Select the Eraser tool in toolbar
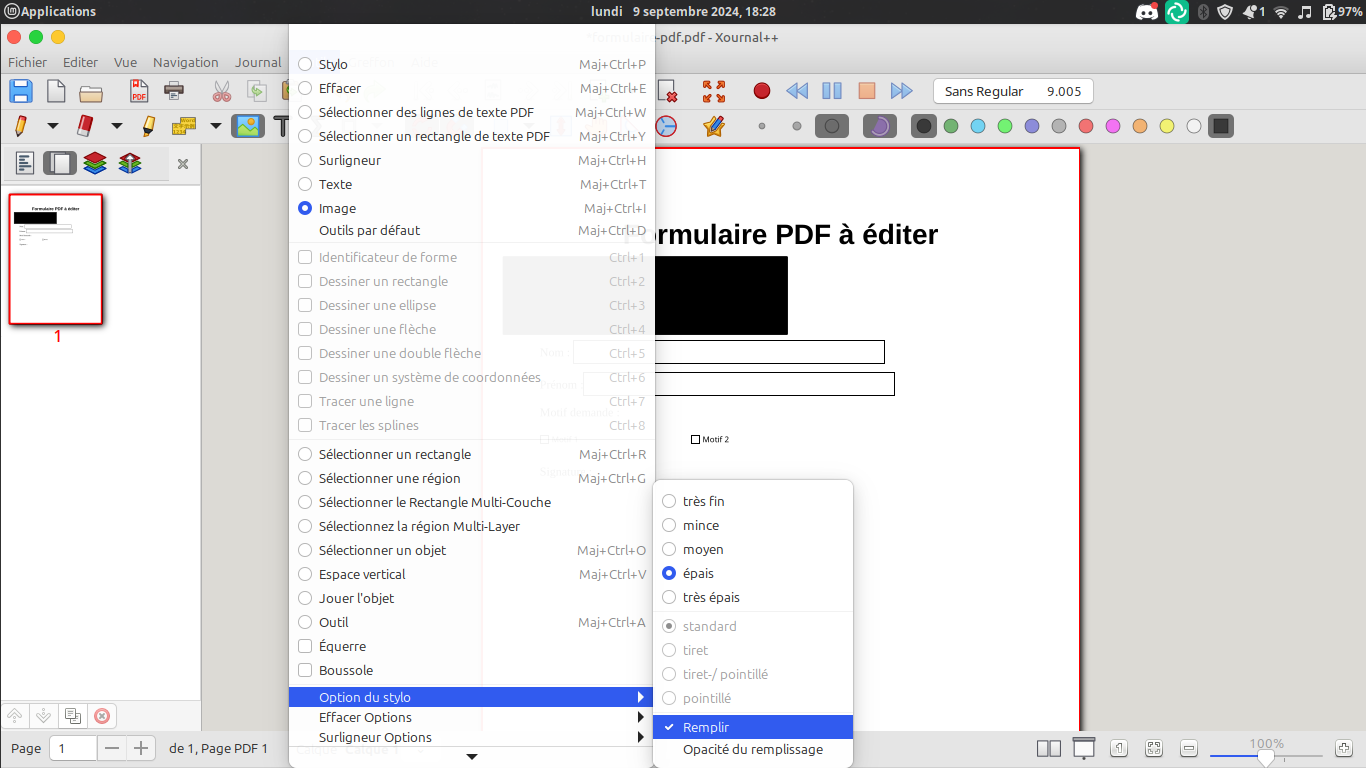 85,126
